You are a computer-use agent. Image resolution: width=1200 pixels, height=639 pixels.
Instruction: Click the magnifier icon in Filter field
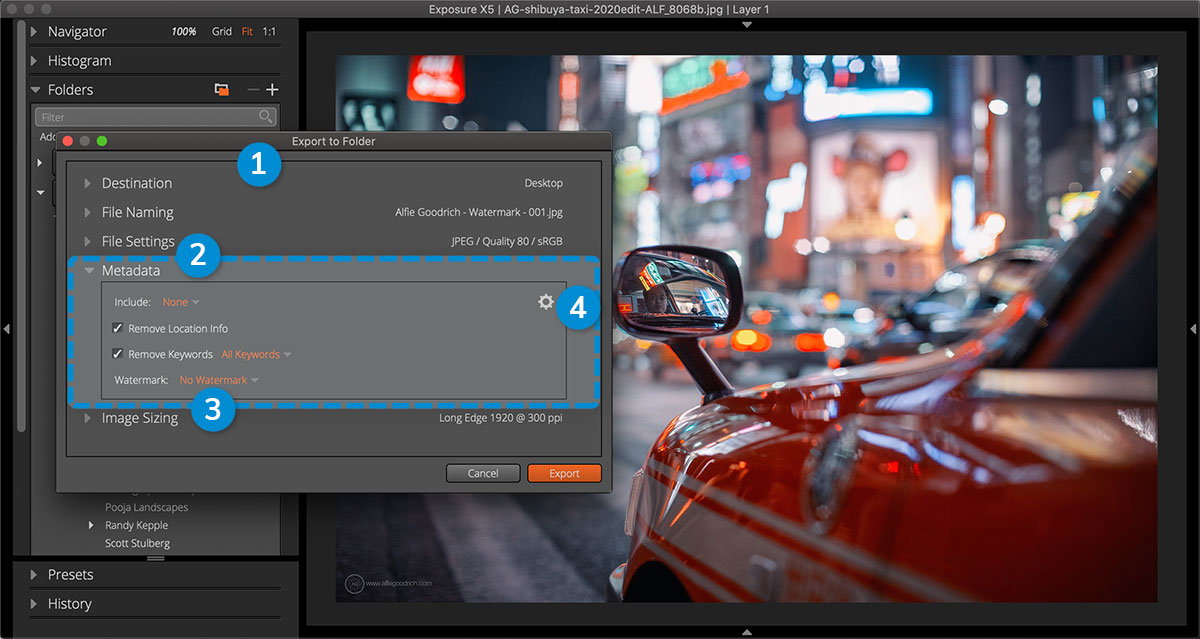pyautogui.click(x=265, y=117)
